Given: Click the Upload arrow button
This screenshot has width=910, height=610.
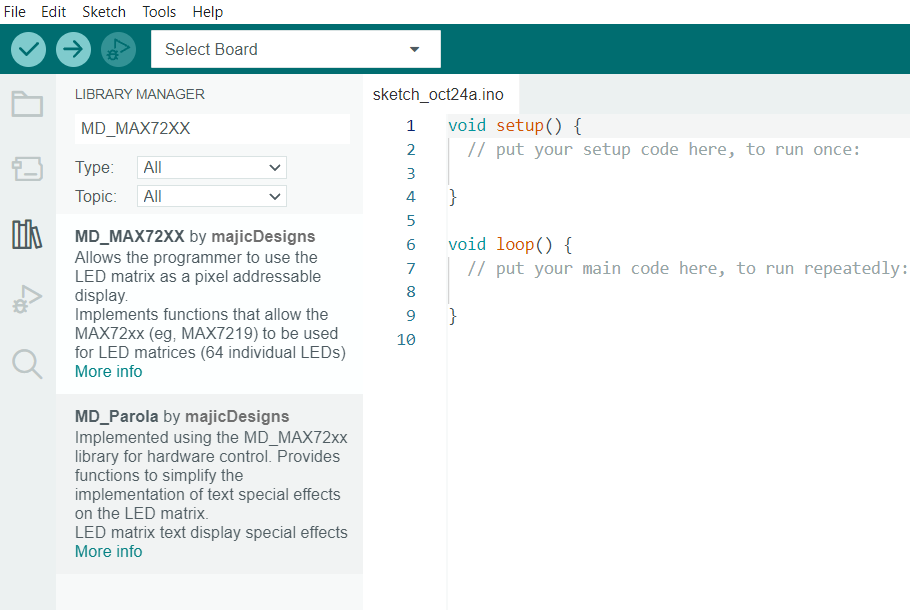Looking at the screenshot, I should [73, 49].
